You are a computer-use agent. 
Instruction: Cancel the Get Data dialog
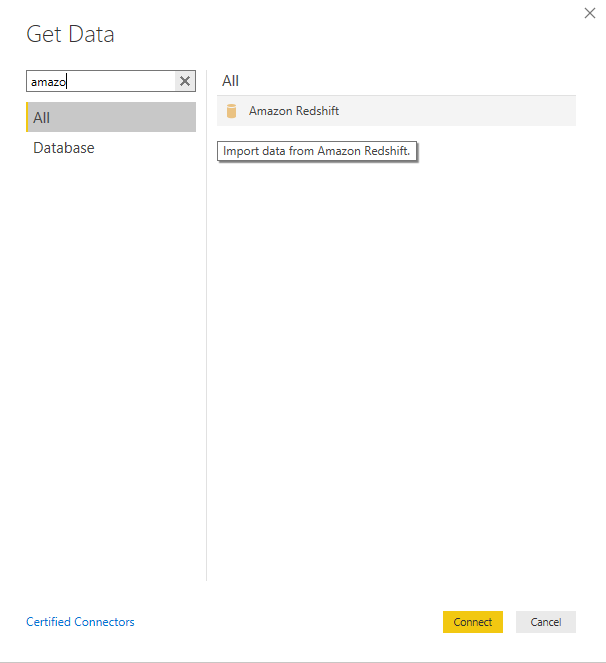545,622
